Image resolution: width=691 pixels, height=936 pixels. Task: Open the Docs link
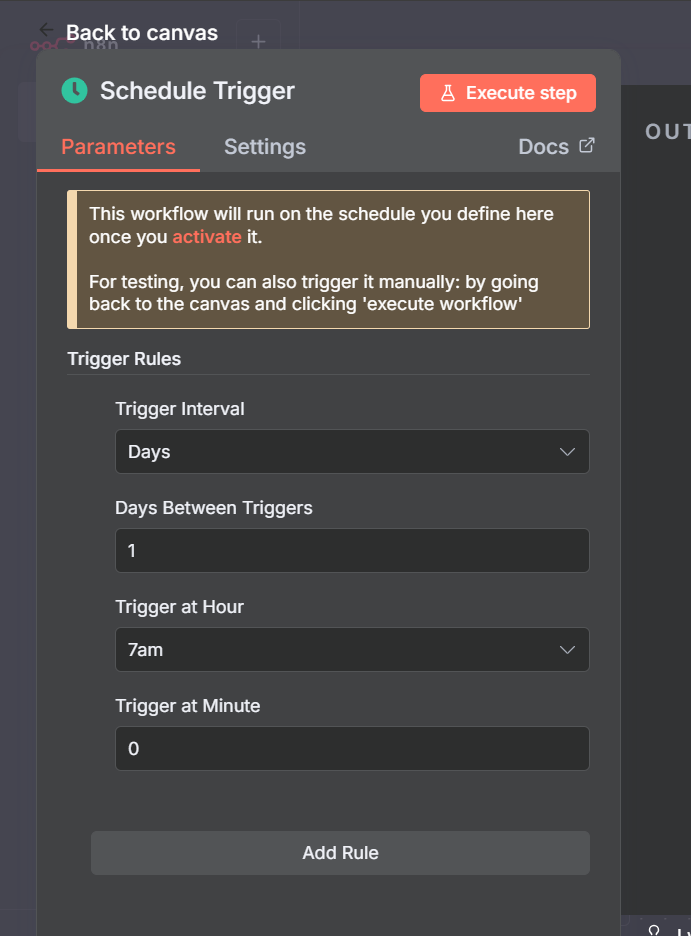click(x=544, y=147)
